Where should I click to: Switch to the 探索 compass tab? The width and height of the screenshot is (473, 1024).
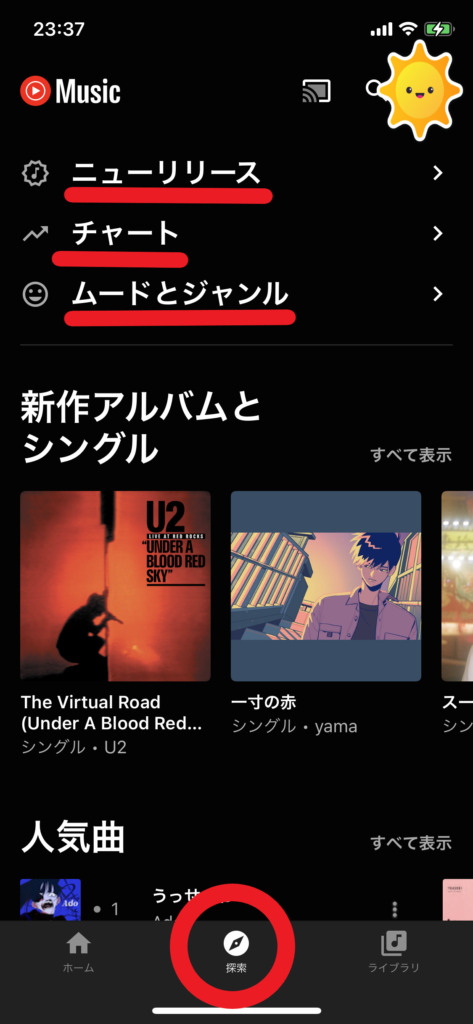[236, 952]
